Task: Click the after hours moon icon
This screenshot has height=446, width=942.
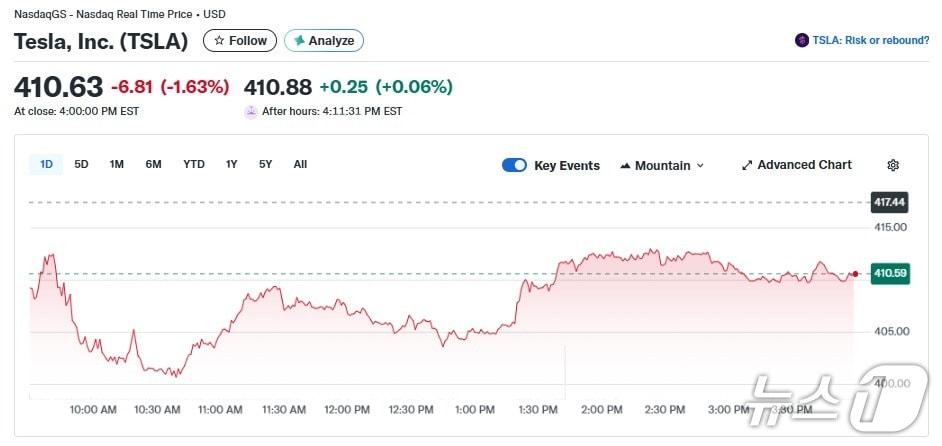Action: (251, 111)
